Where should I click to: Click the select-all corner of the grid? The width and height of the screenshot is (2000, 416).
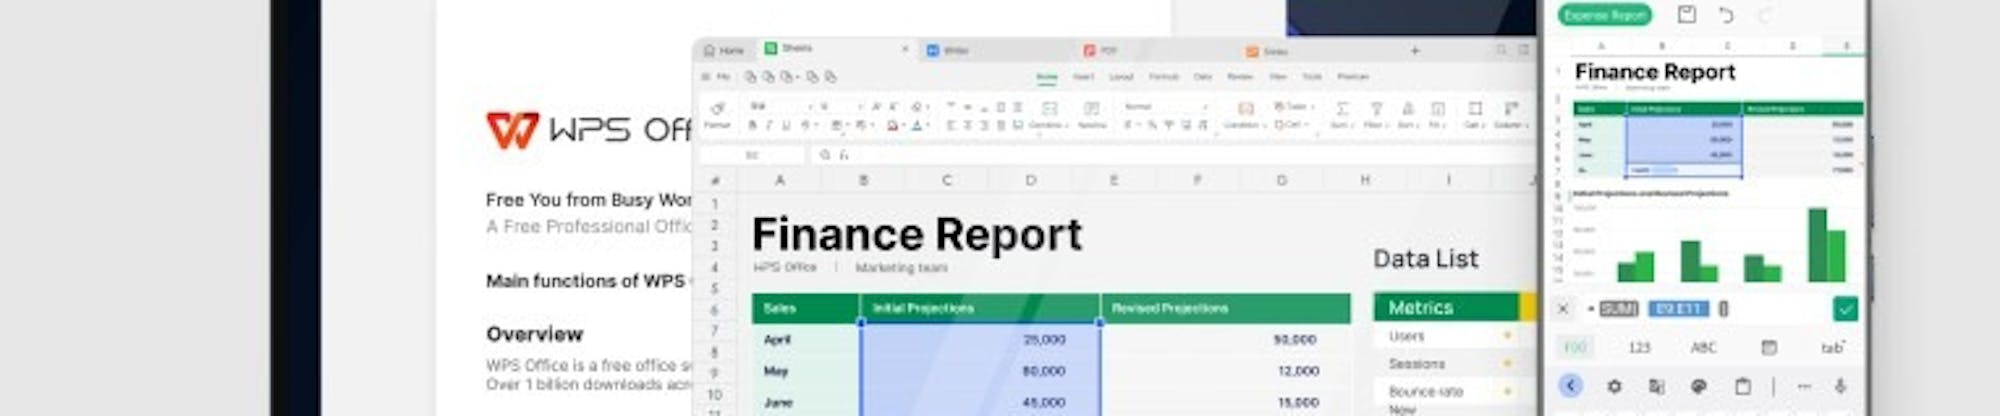(x=715, y=180)
